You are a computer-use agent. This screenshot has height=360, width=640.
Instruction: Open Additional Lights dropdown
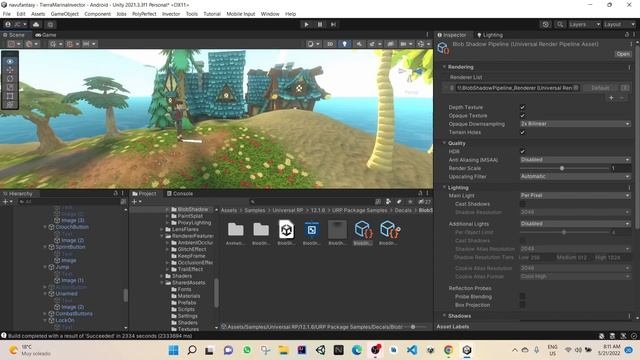(x=575, y=224)
